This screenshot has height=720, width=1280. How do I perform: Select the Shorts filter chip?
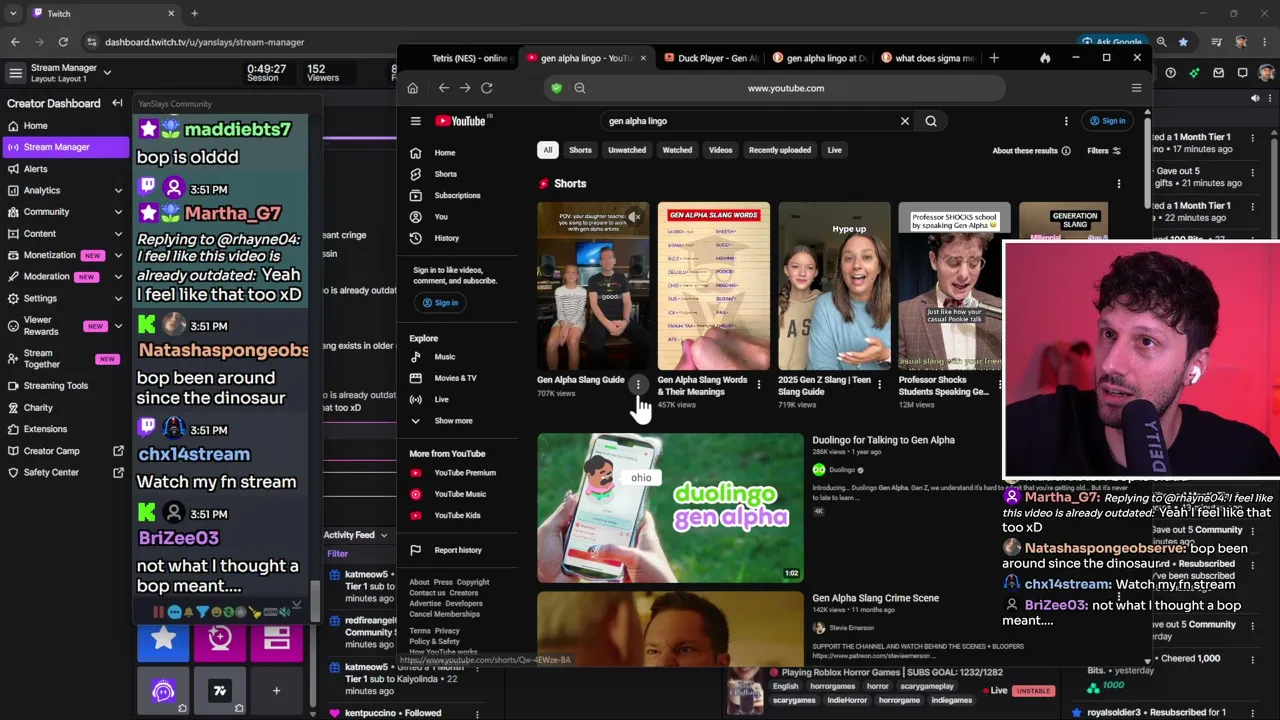(580, 150)
